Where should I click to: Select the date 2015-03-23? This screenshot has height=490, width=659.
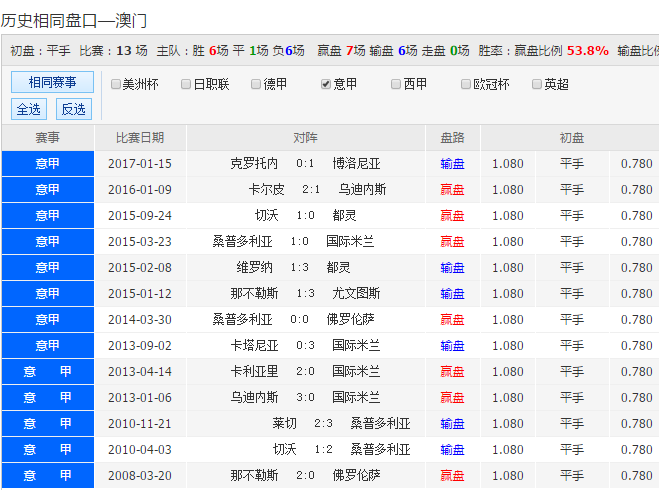(140, 242)
